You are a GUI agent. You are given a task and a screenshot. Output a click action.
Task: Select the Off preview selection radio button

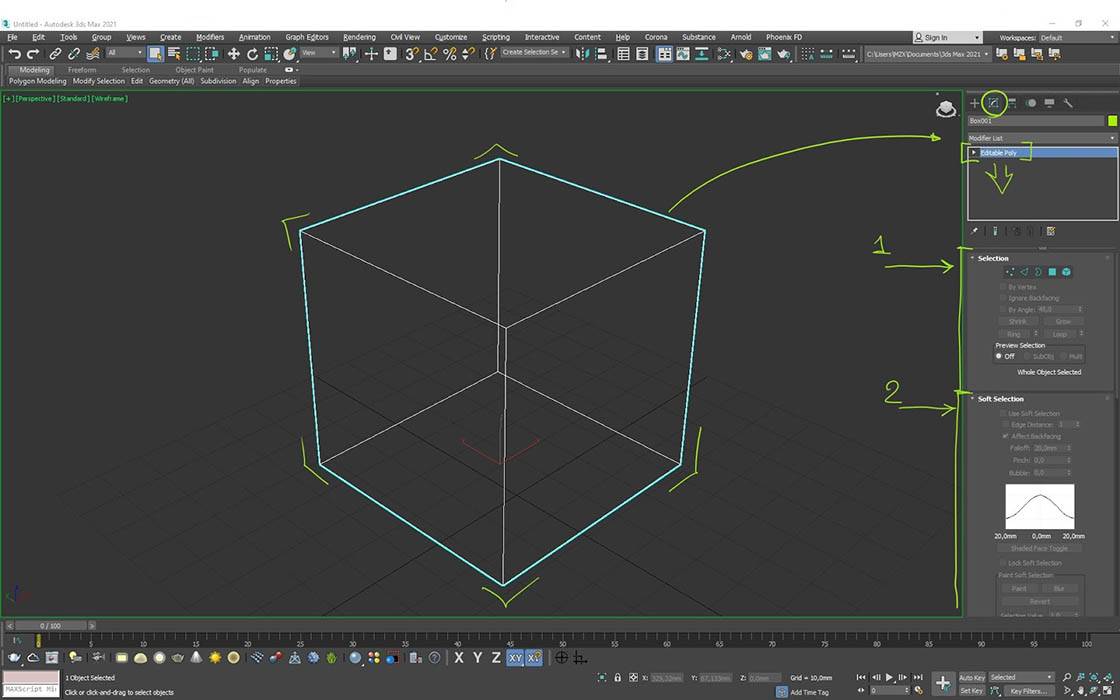999,356
